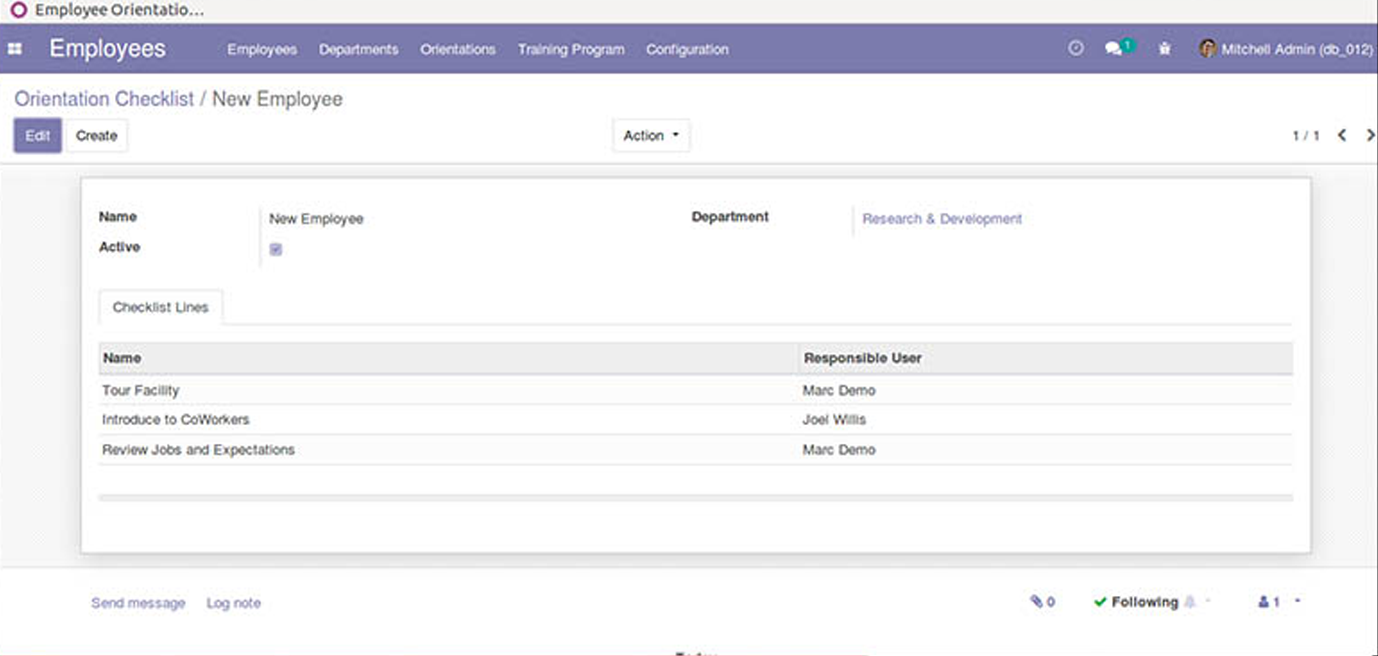Open the Training Program menu
Image resolution: width=1378 pixels, height=656 pixels.
570,49
